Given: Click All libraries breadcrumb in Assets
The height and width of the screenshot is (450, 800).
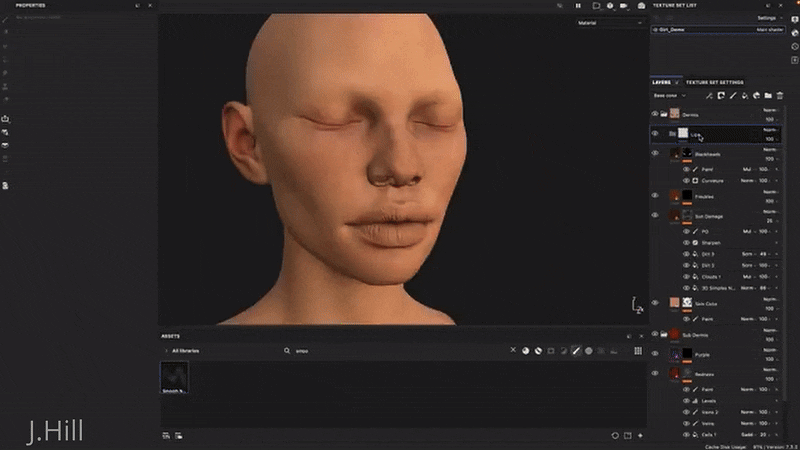Looking at the screenshot, I should [x=187, y=351].
